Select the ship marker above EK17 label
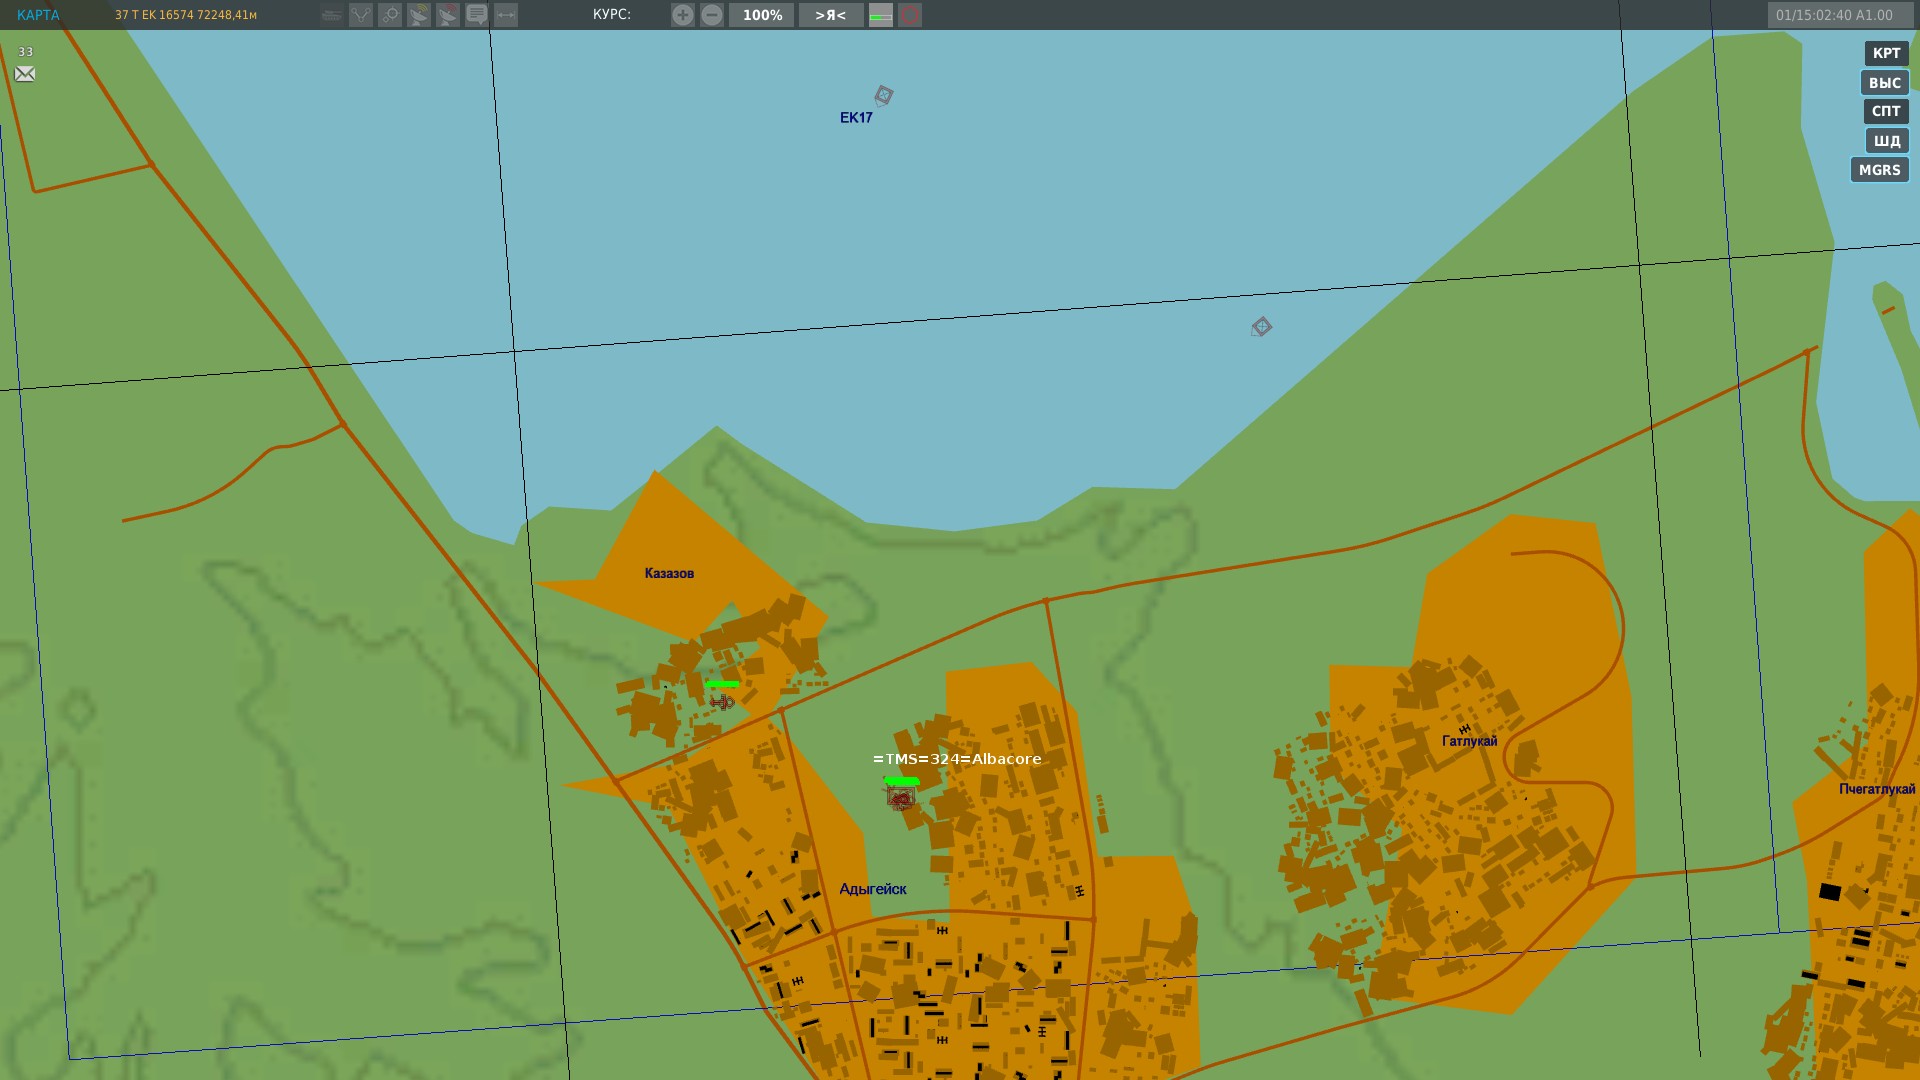 pyautogui.click(x=883, y=96)
